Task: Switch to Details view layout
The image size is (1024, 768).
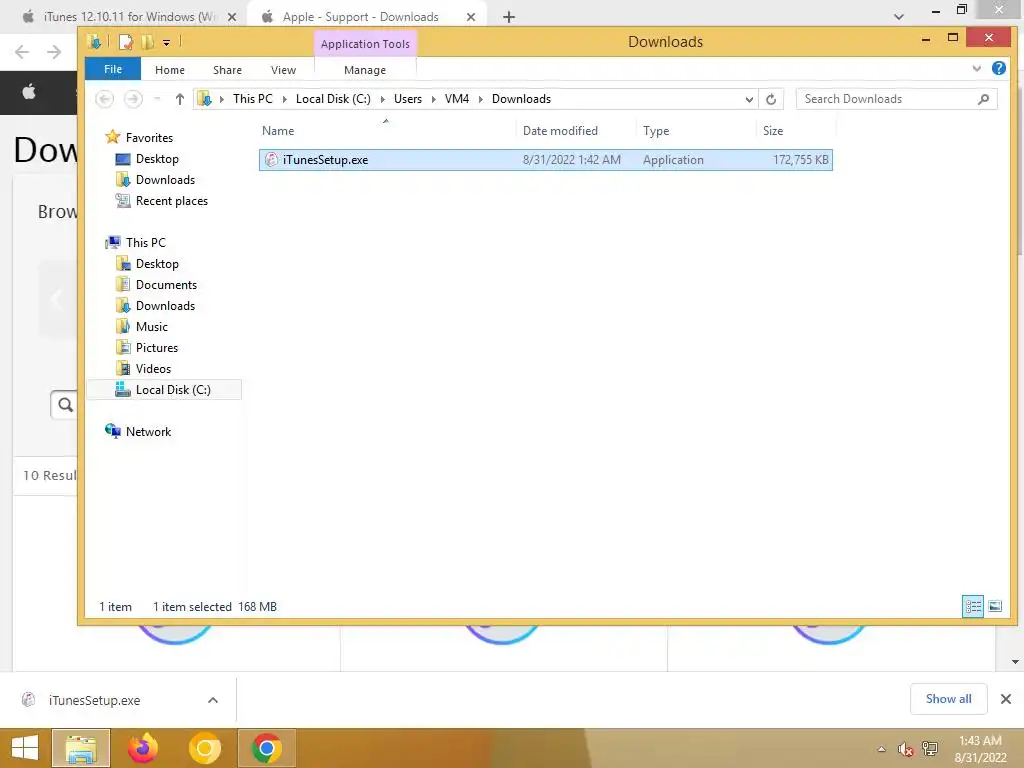Action: (x=972, y=607)
